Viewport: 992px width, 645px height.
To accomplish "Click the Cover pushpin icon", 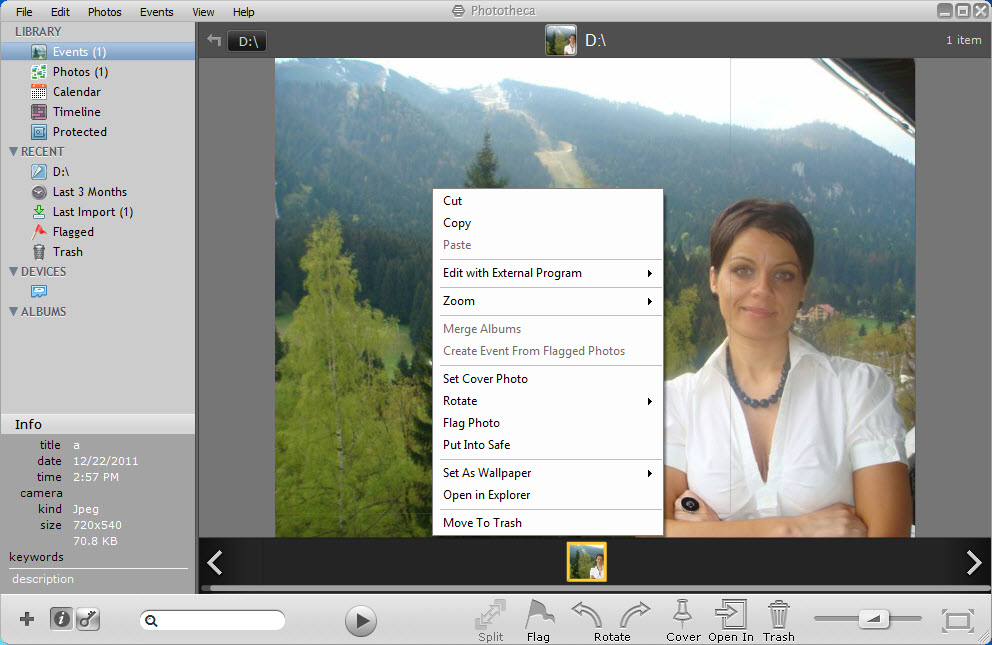I will click(x=683, y=621).
